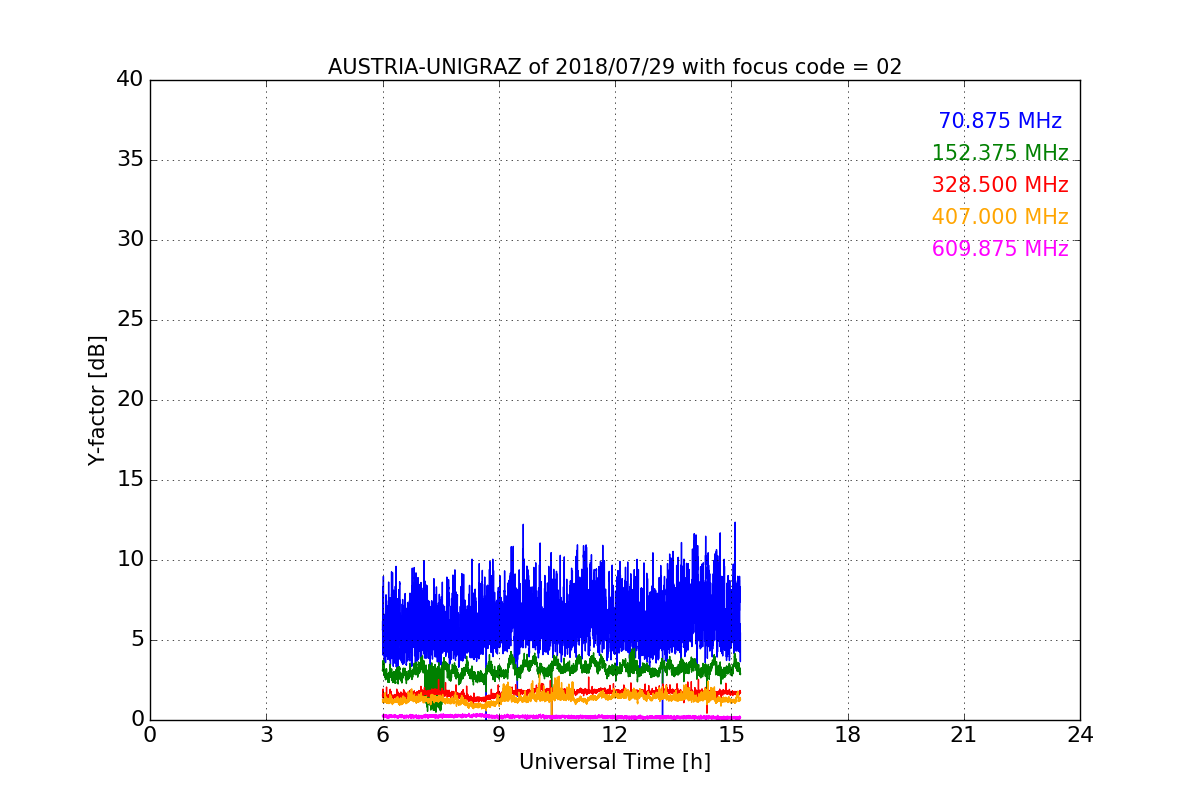Click the y-axis tick label 35
This screenshot has height=800, width=1200.
(x=130, y=160)
